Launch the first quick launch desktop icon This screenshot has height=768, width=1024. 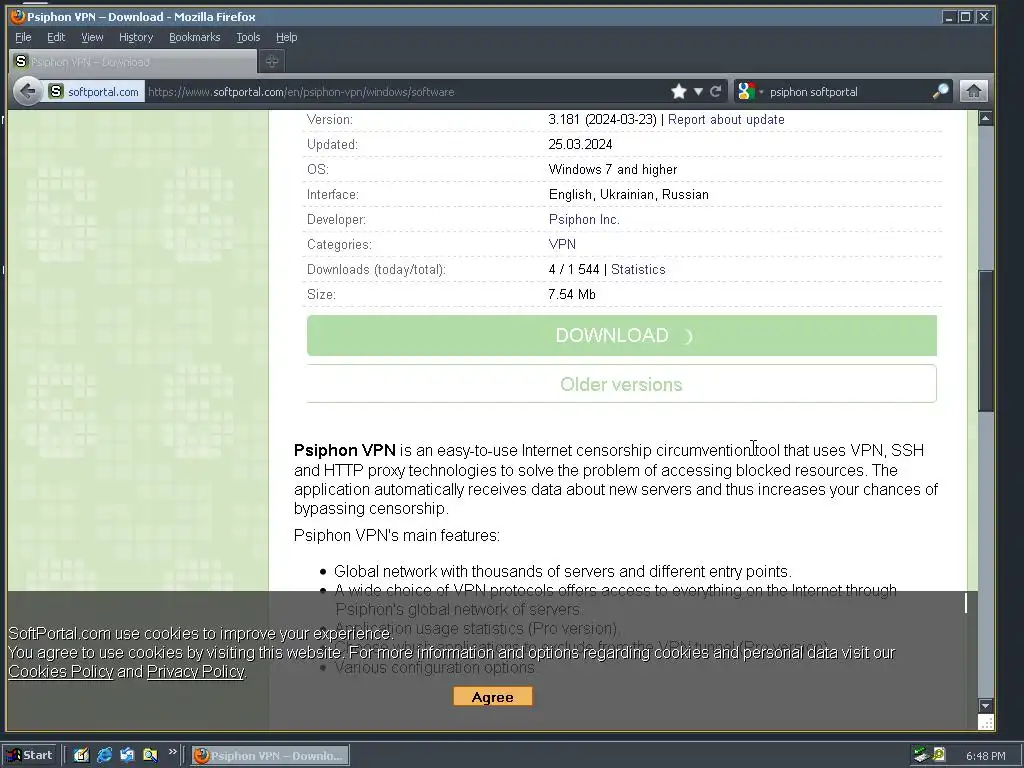tap(81, 755)
